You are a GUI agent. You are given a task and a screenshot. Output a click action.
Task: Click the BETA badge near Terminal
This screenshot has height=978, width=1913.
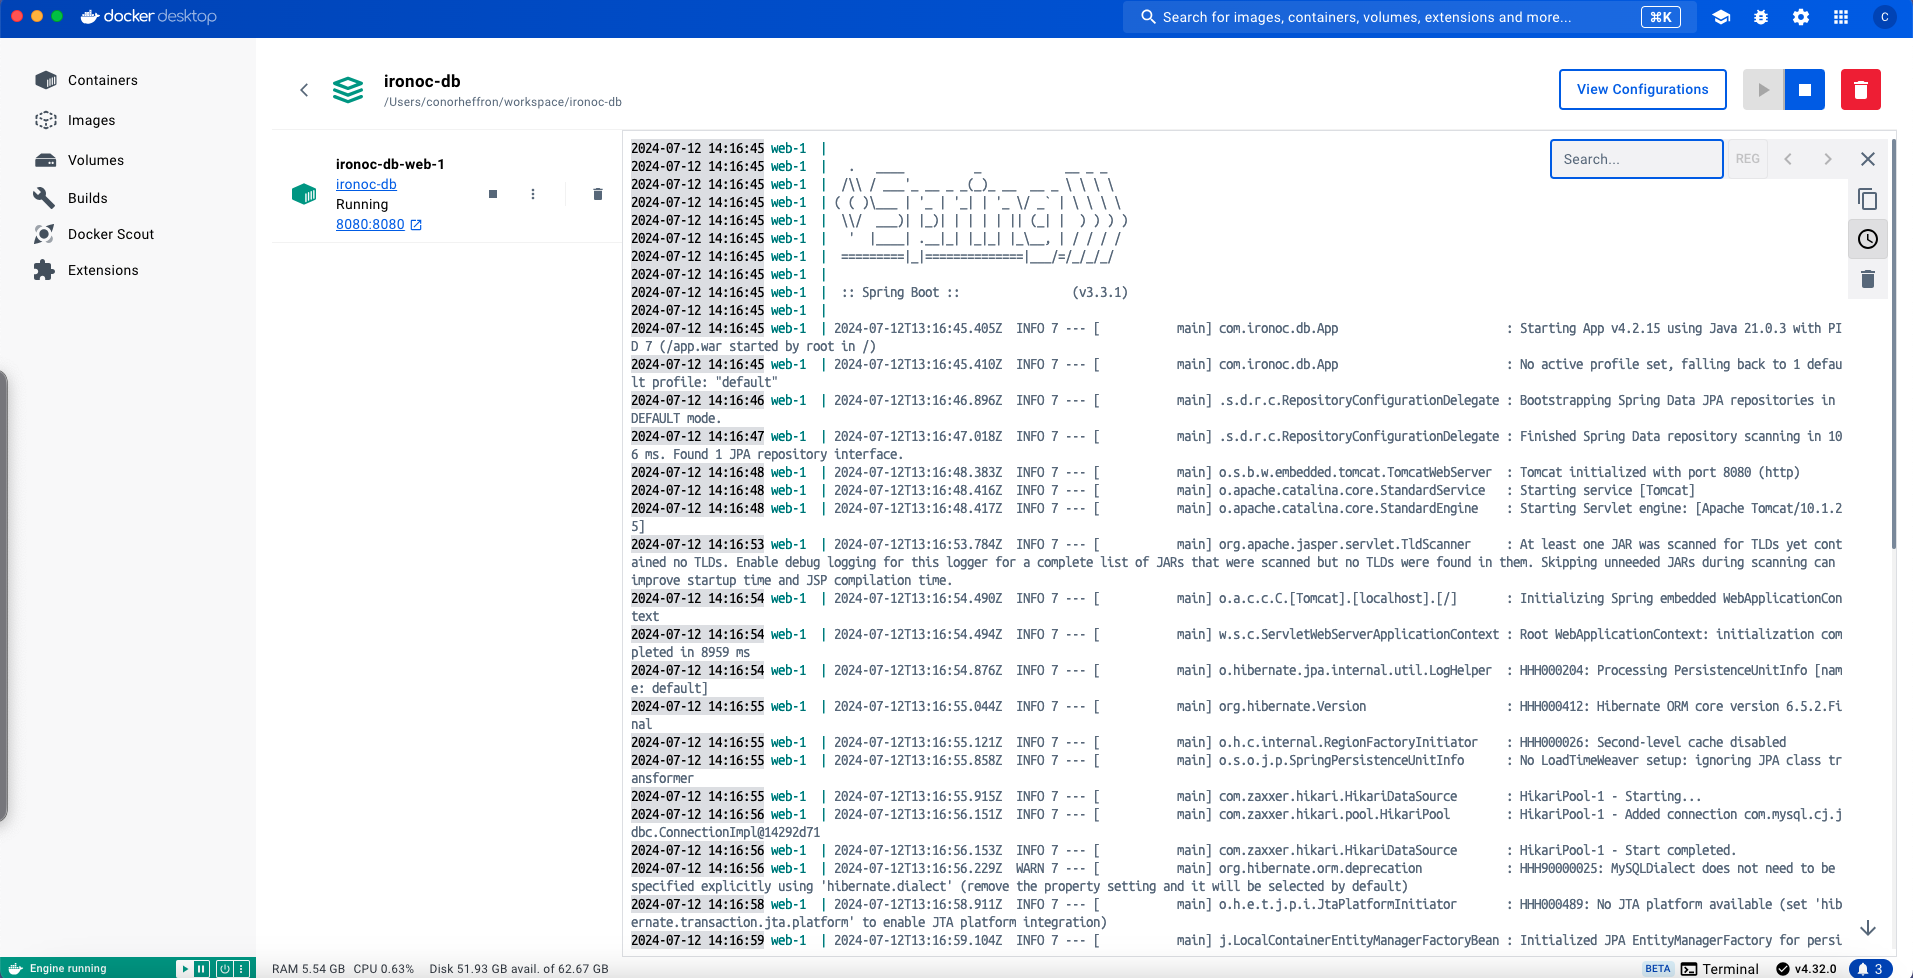[1658, 969]
